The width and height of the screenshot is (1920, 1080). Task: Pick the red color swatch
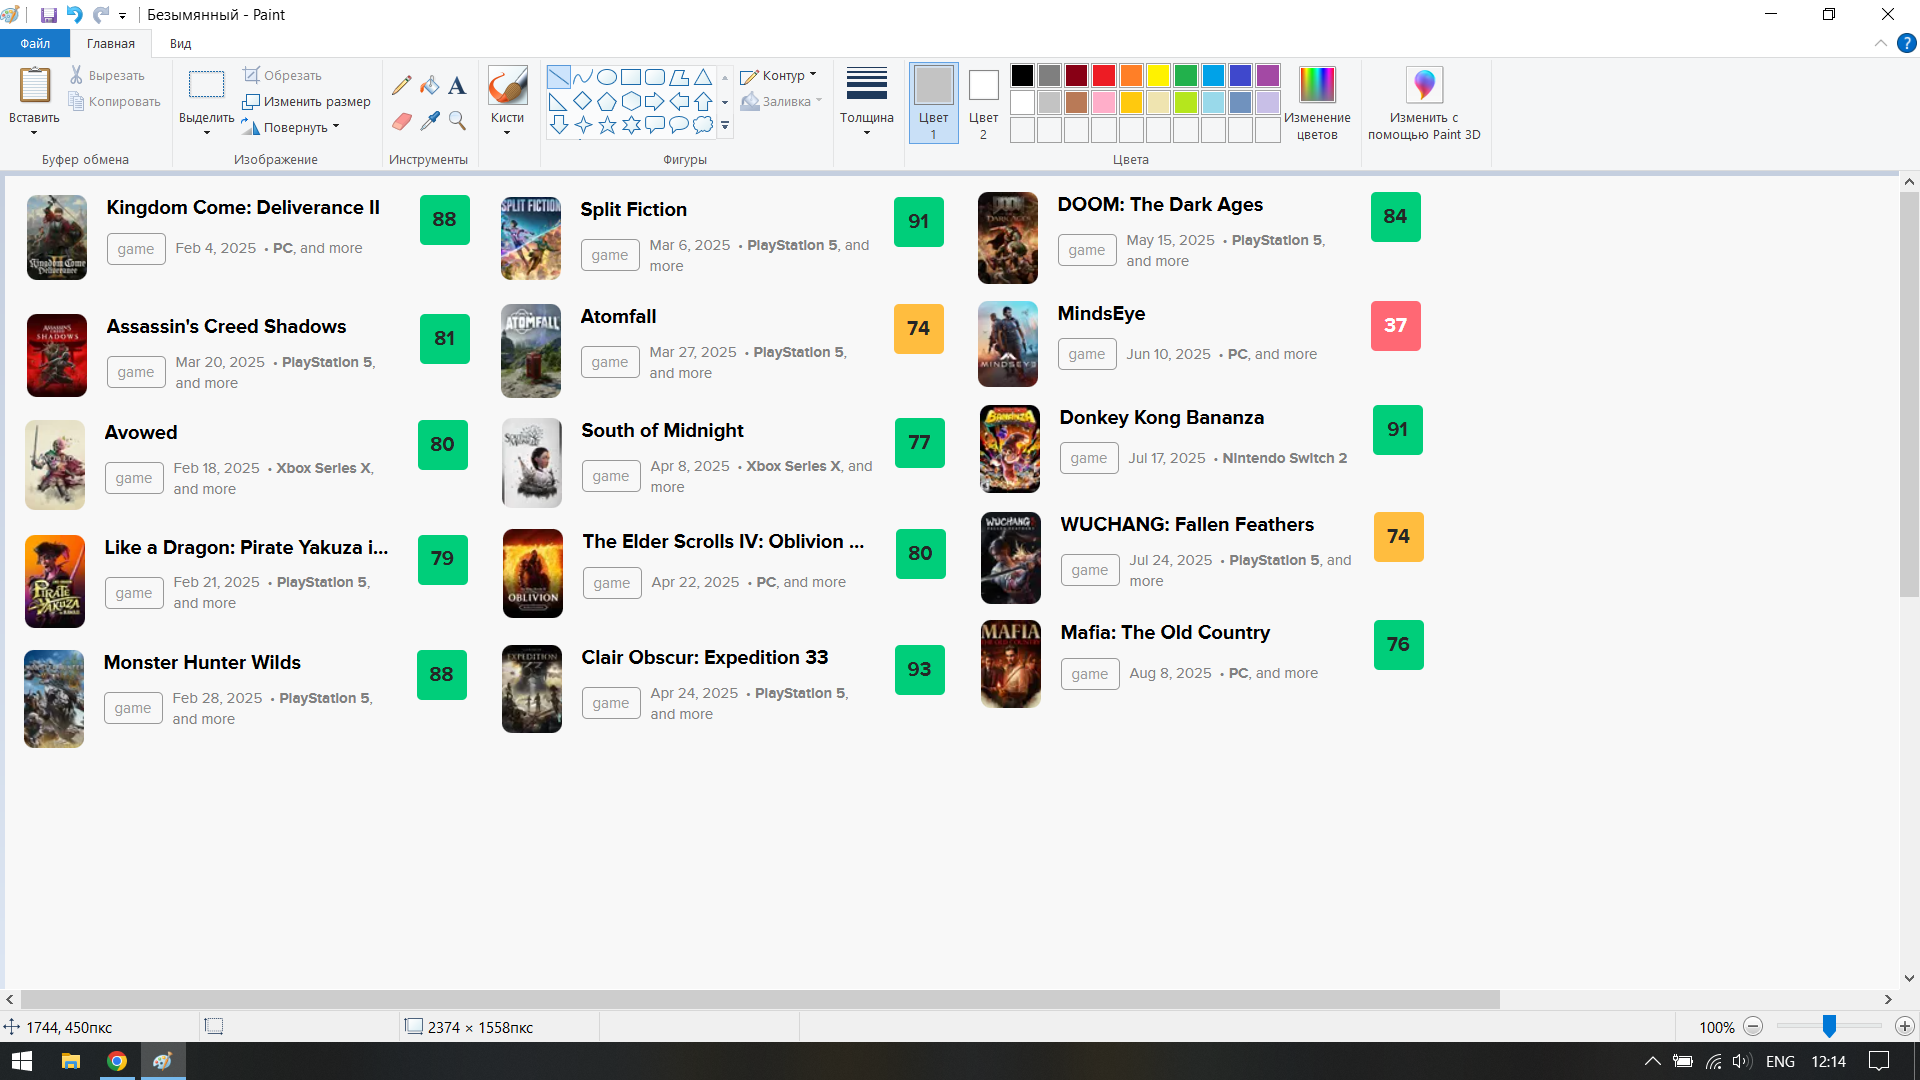click(1104, 76)
